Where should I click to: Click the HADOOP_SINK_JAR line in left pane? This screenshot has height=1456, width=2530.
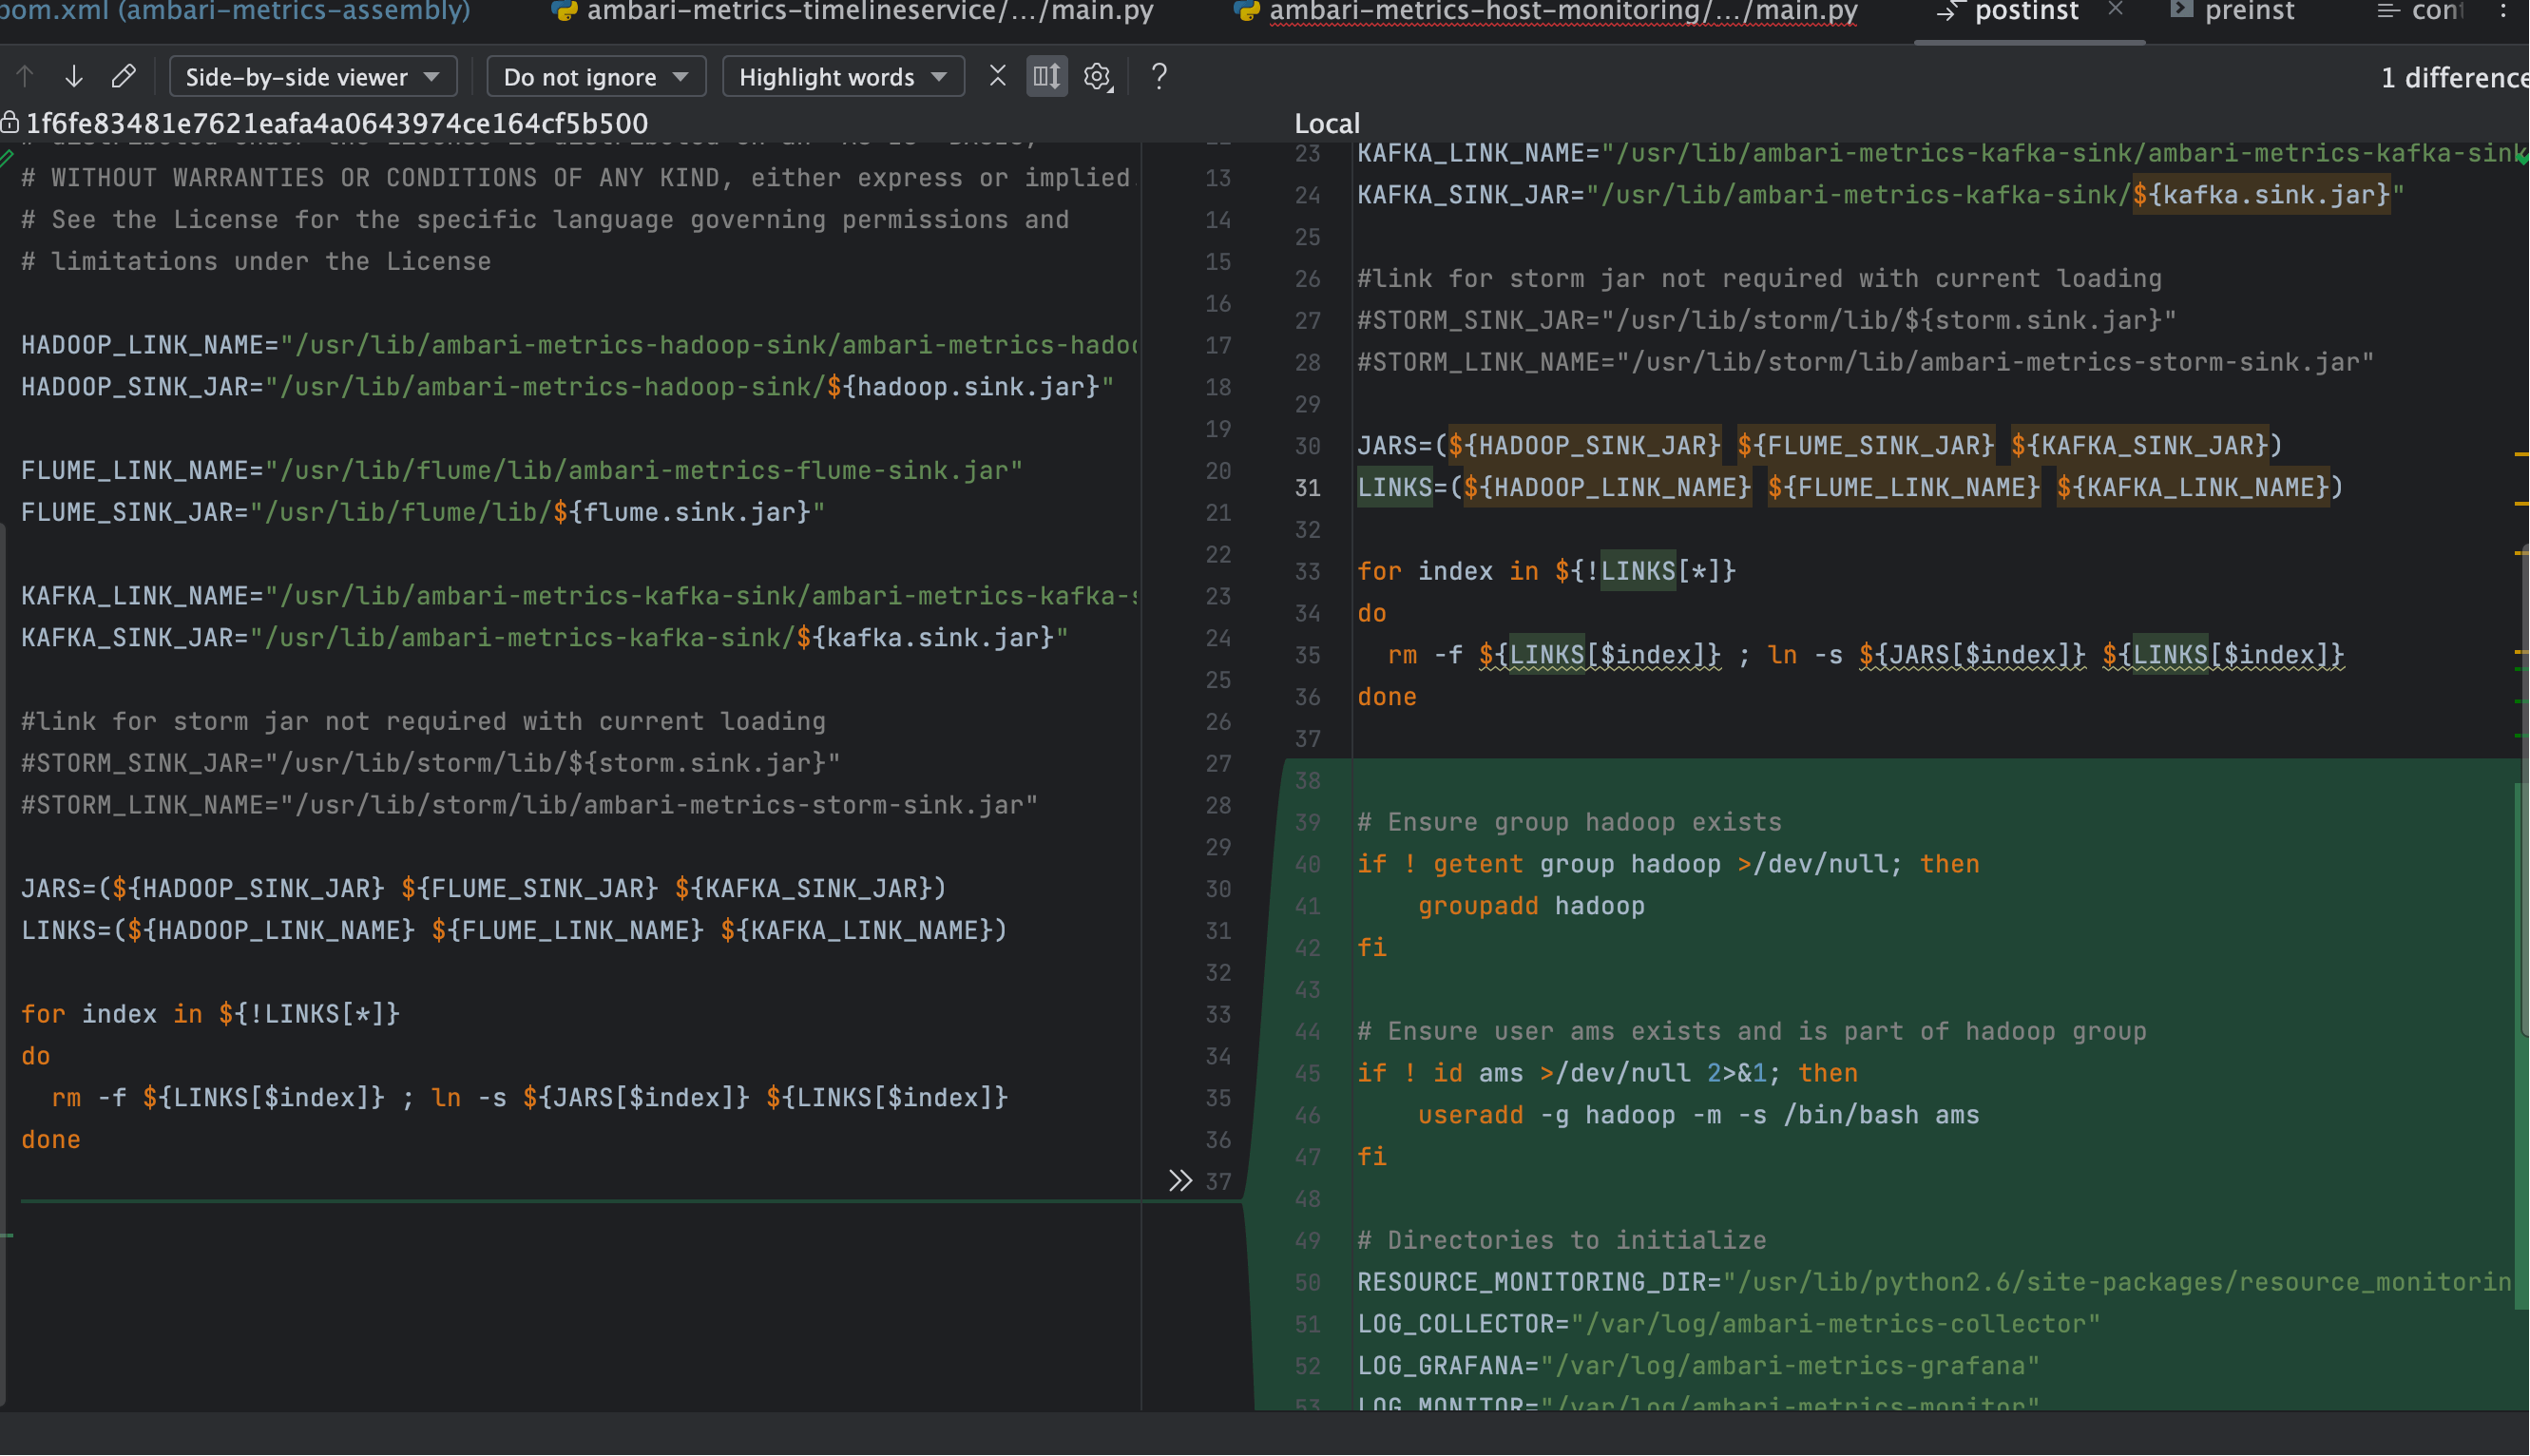[x=567, y=387]
